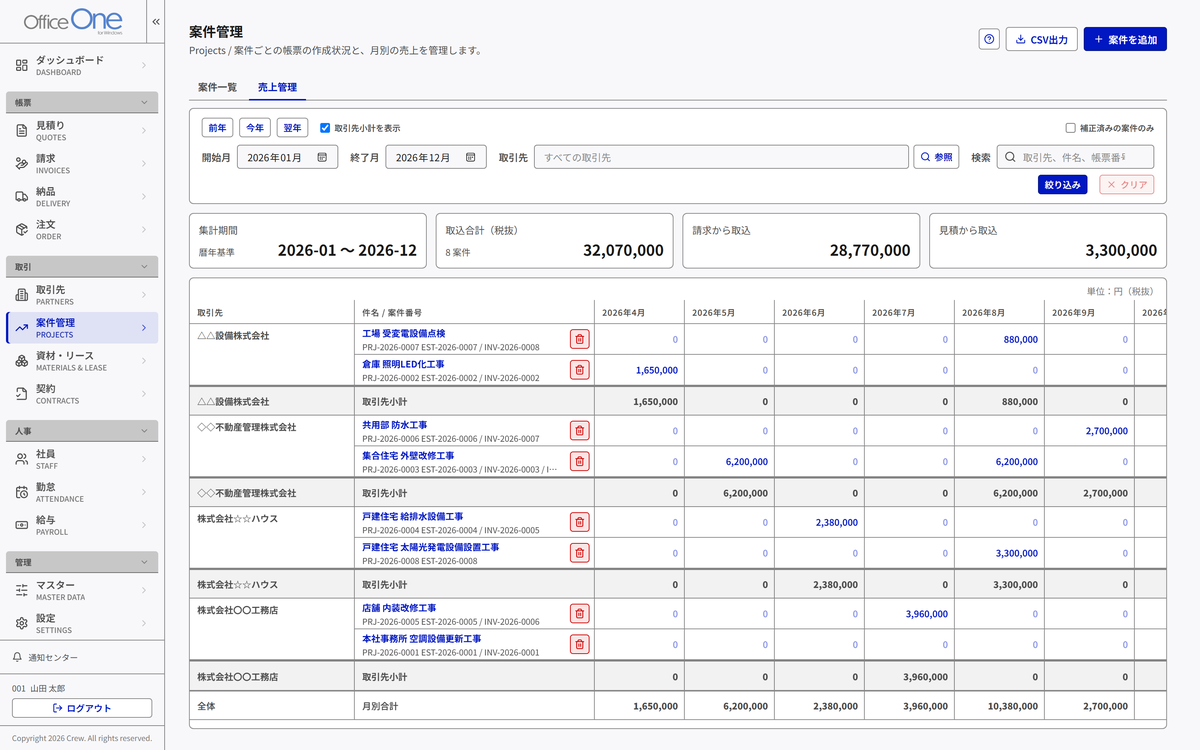This screenshot has width=1200, height=750.
Task: Click the 契約 contracts icon
Action: point(22,393)
